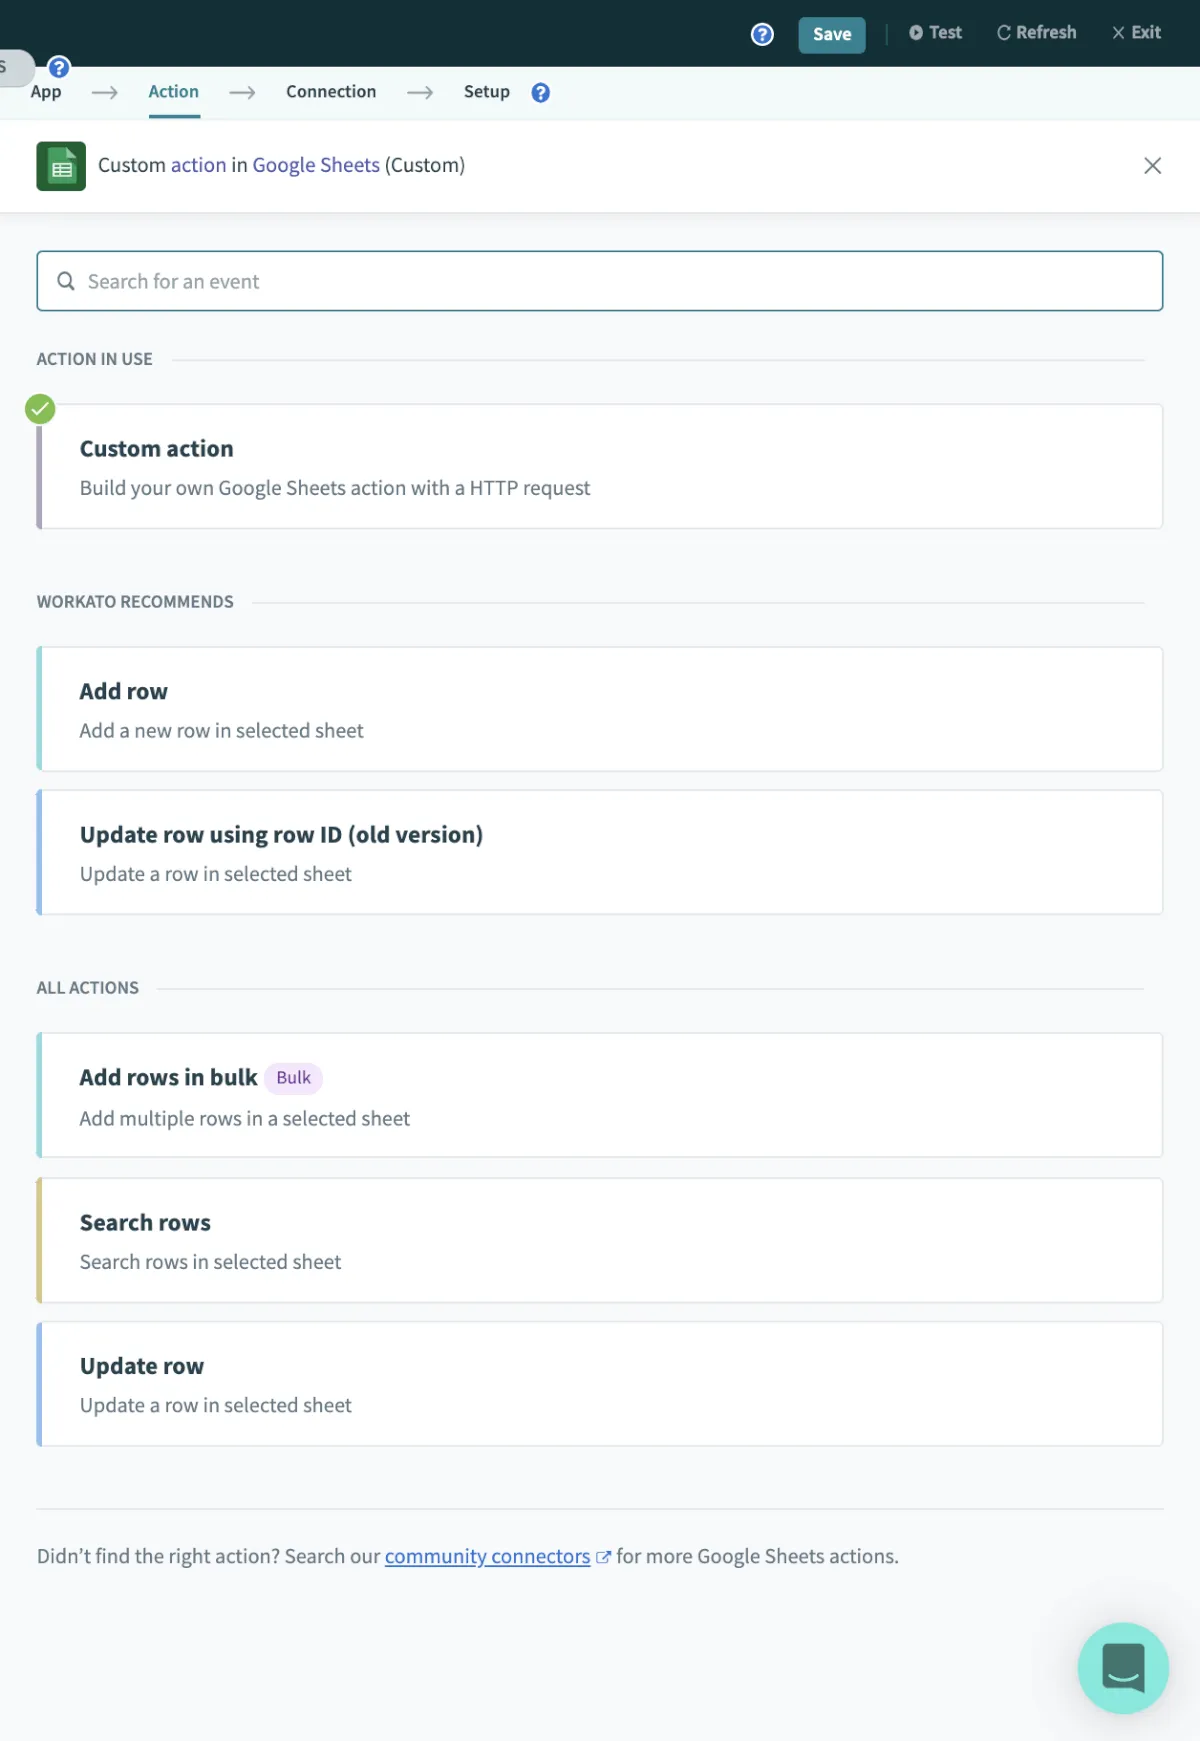Screen dimensions: 1200x1741
Task: Click the help badge above App step
Action: tap(59, 67)
